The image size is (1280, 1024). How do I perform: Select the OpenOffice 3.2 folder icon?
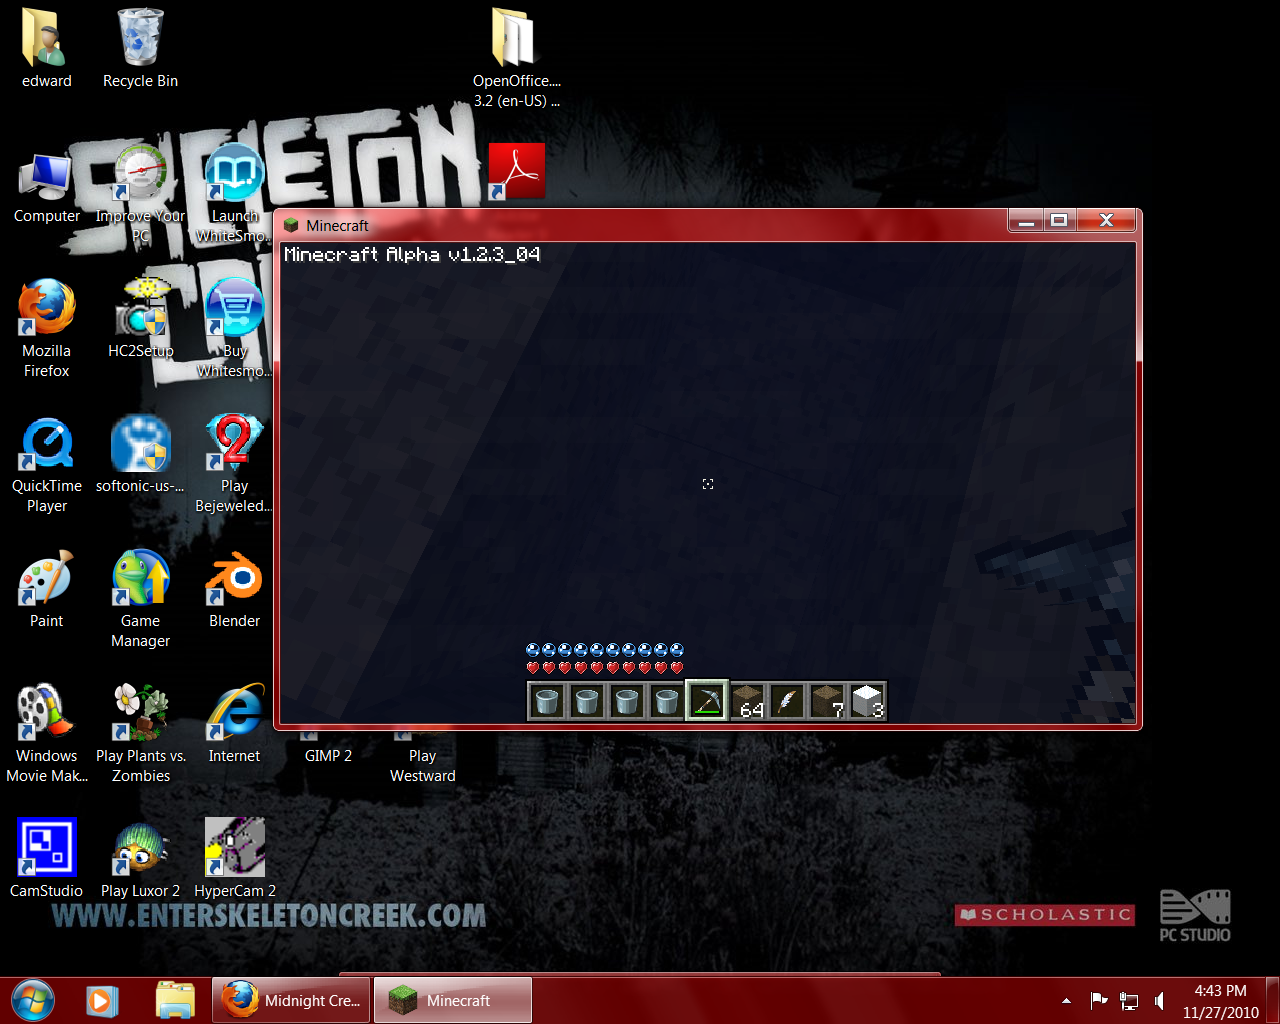pyautogui.click(x=517, y=58)
